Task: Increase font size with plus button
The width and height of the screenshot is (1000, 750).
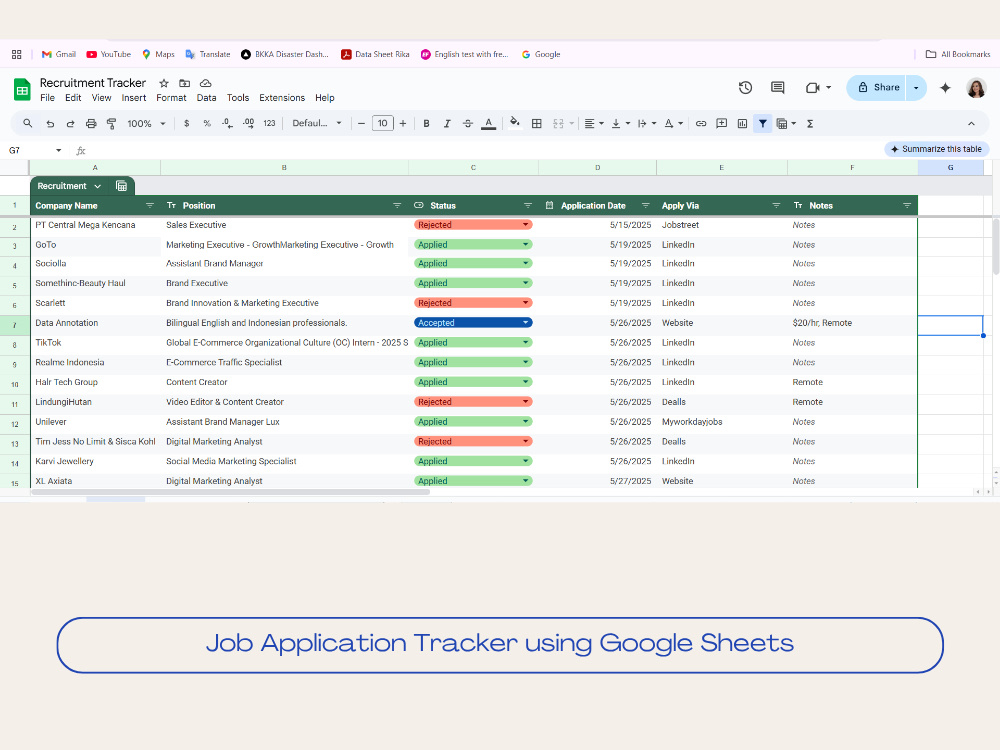Action: point(402,124)
